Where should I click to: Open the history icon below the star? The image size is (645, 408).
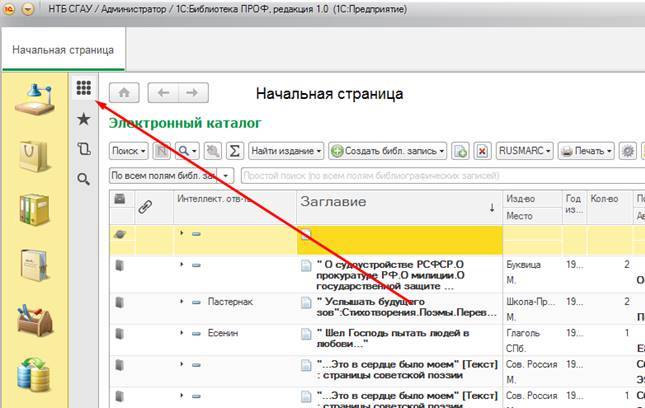click(84, 149)
